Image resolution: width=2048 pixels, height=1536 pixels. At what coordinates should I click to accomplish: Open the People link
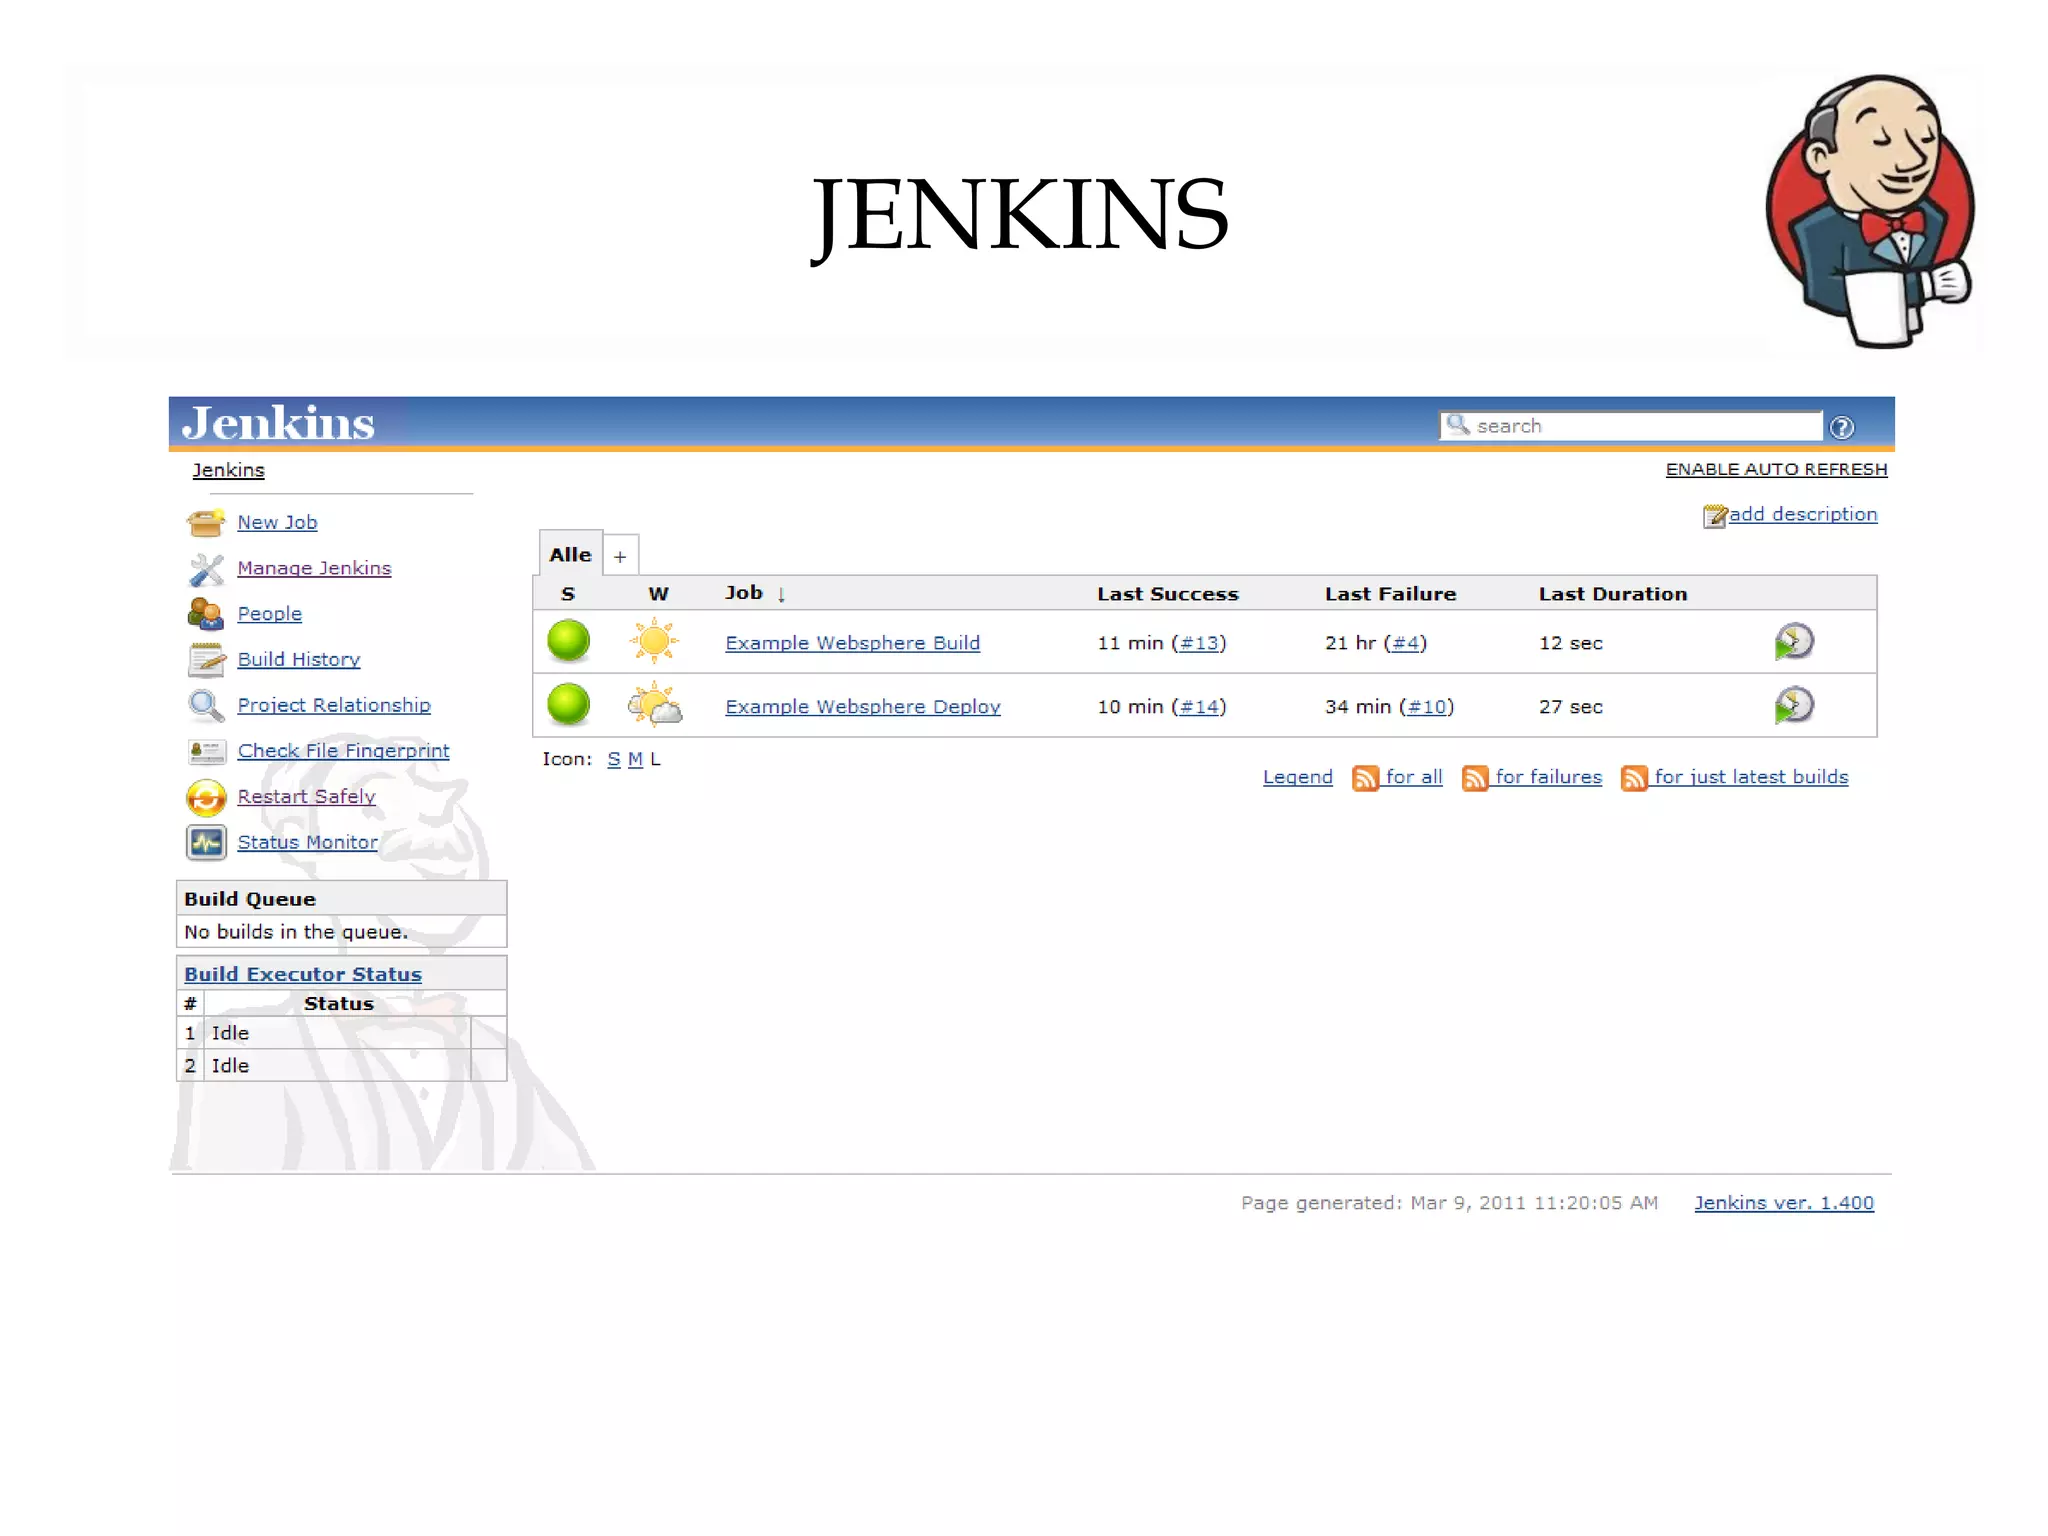269,614
